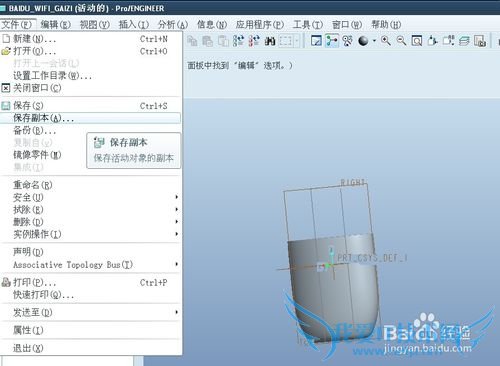The width and height of the screenshot is (500, 366).
Task: Open the 帮助(H) menu
Action: [x=386, y=24]
